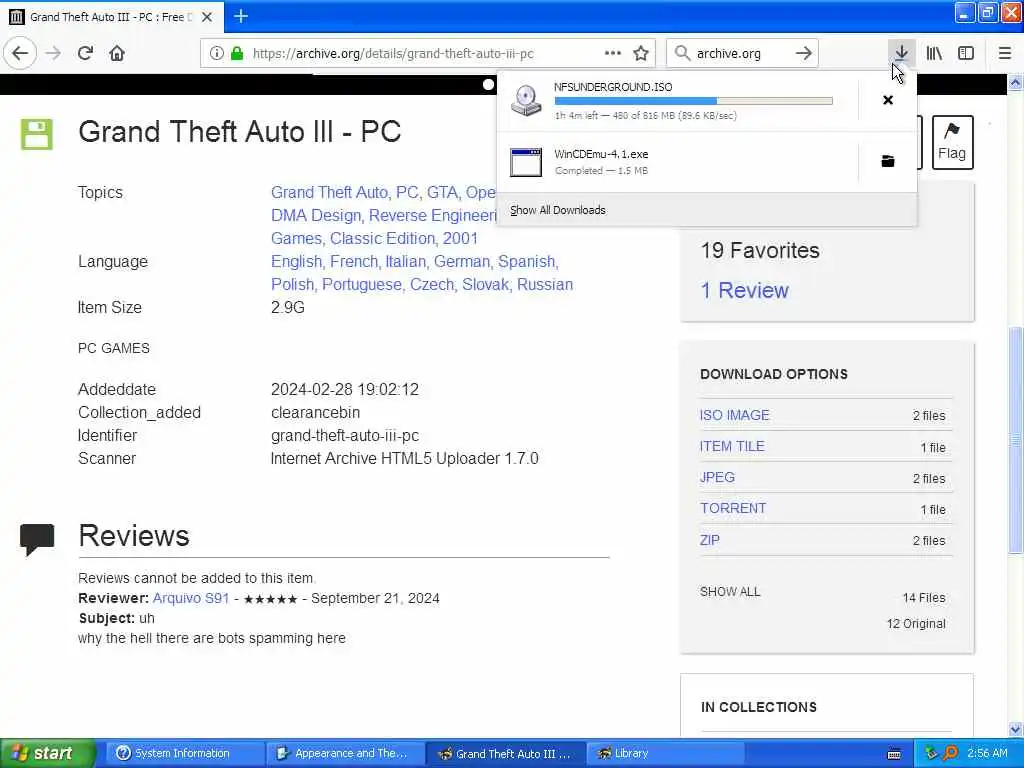Click the WinCDEmu-4.1.exe file icon

point(526,162)
